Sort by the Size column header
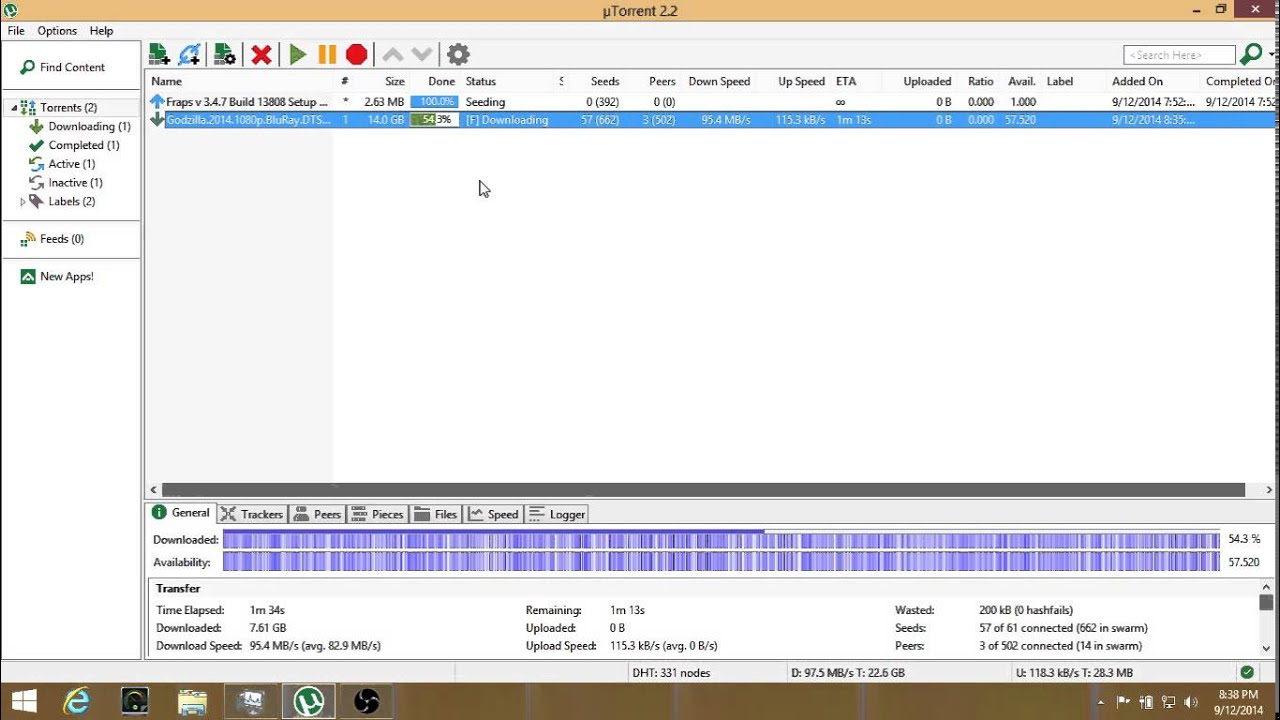This screenshot has width=1280, height=720. [x=394, y=82]
